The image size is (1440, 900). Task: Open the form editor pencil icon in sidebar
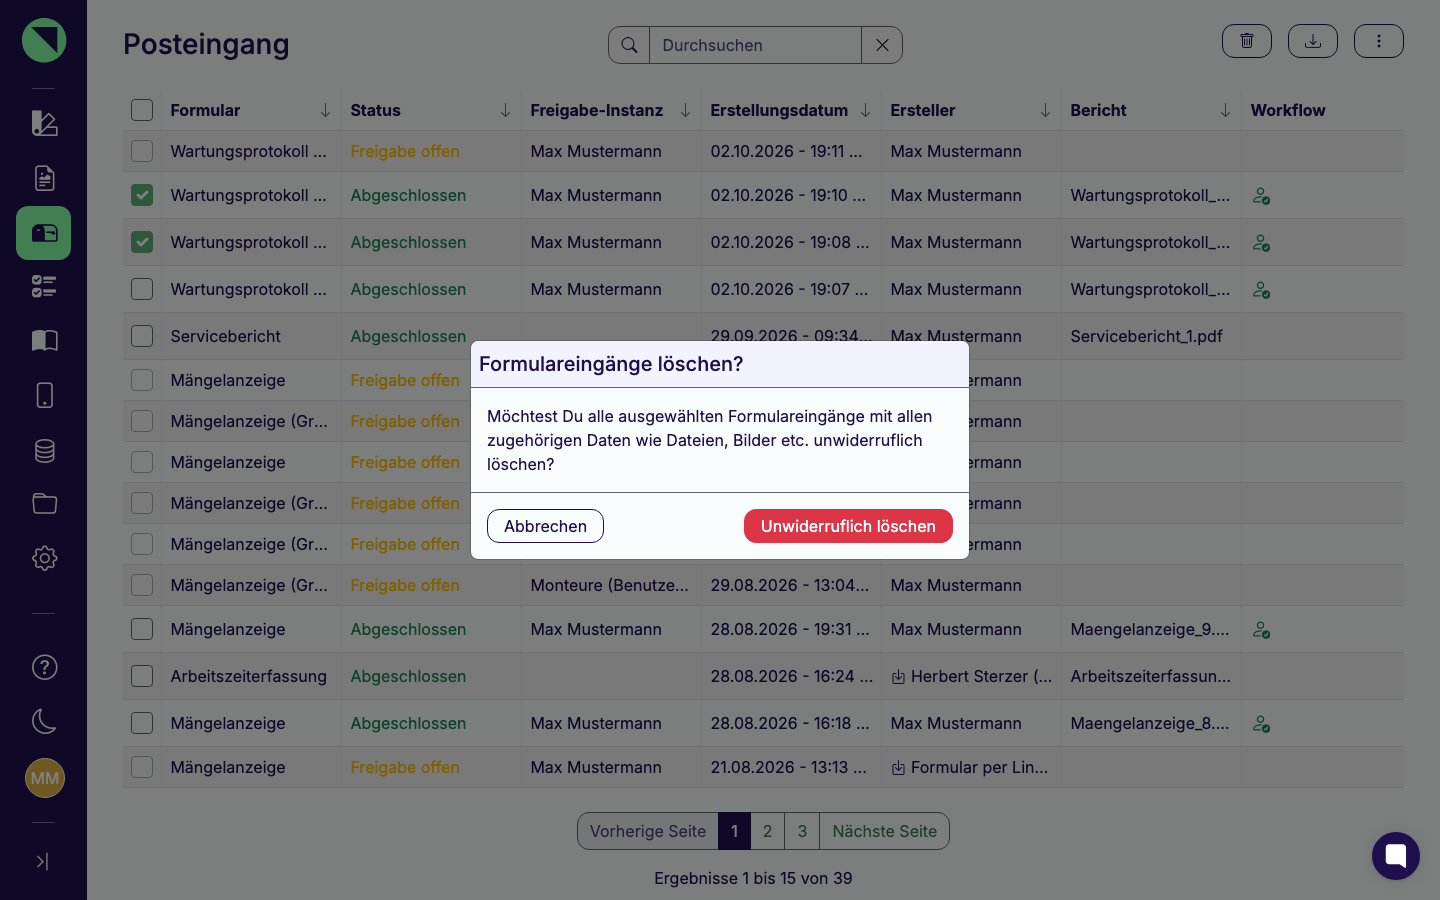pyautogui.click(x=44, y=123)
